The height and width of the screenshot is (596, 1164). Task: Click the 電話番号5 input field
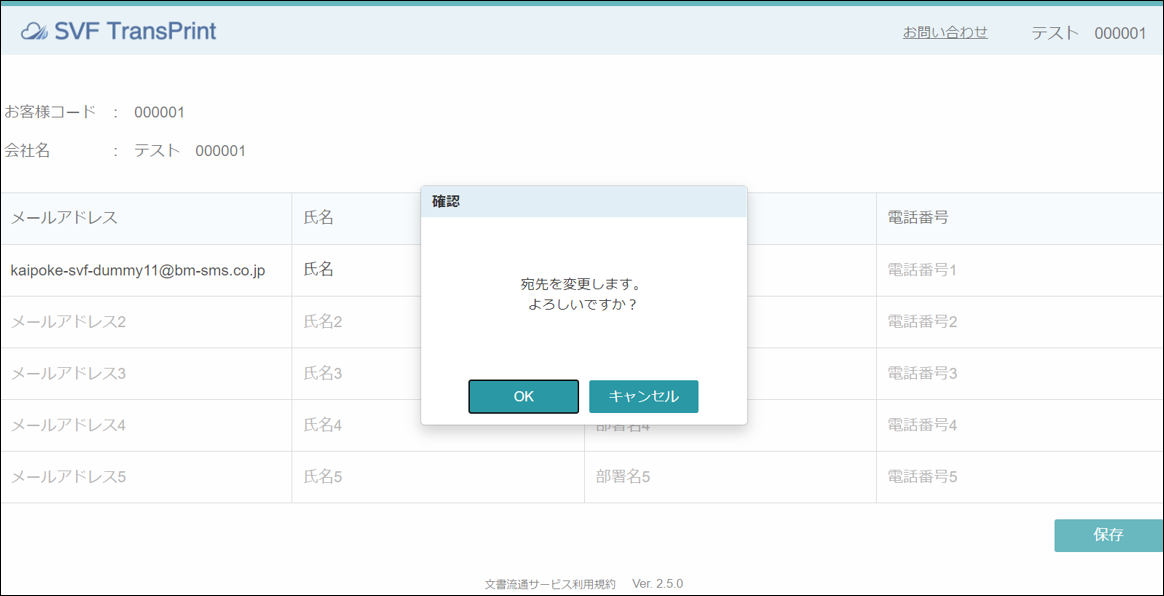click(1020, 477)
